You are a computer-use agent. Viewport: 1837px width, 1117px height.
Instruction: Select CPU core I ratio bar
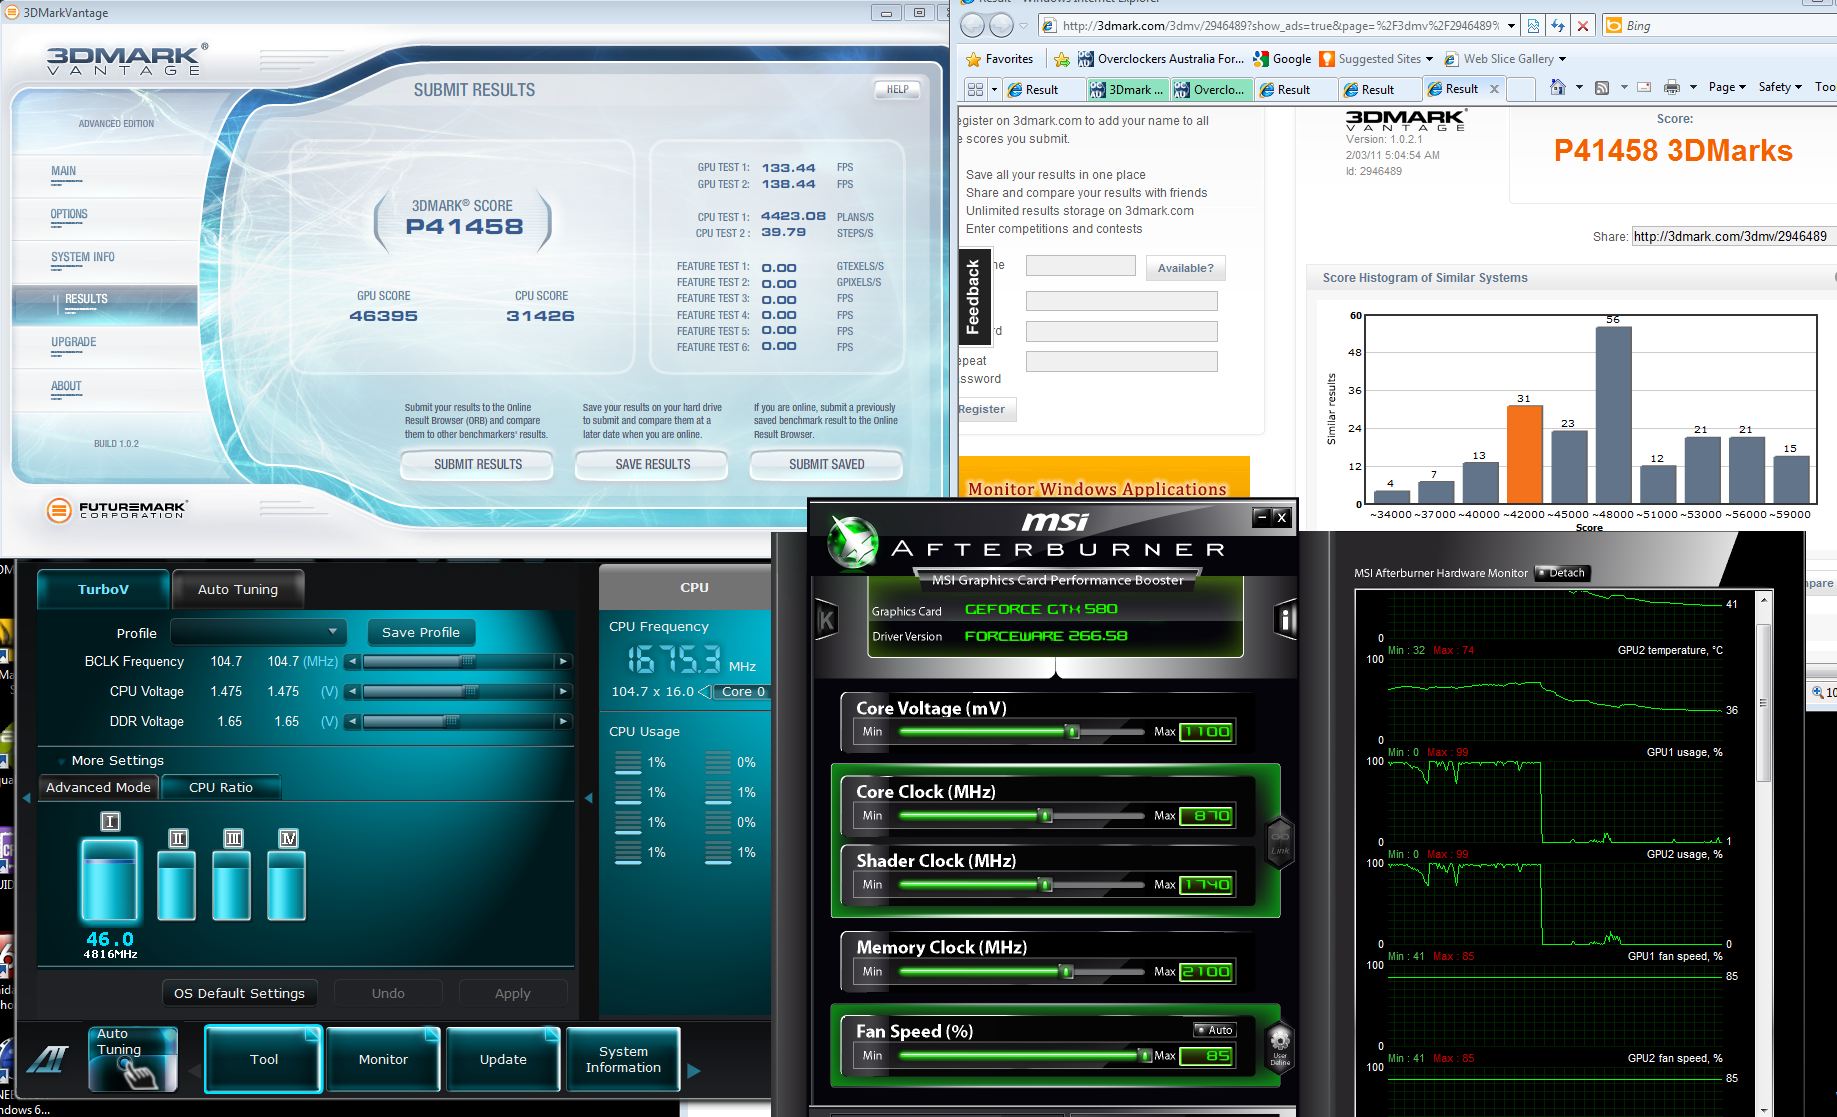tap(110, 878)
